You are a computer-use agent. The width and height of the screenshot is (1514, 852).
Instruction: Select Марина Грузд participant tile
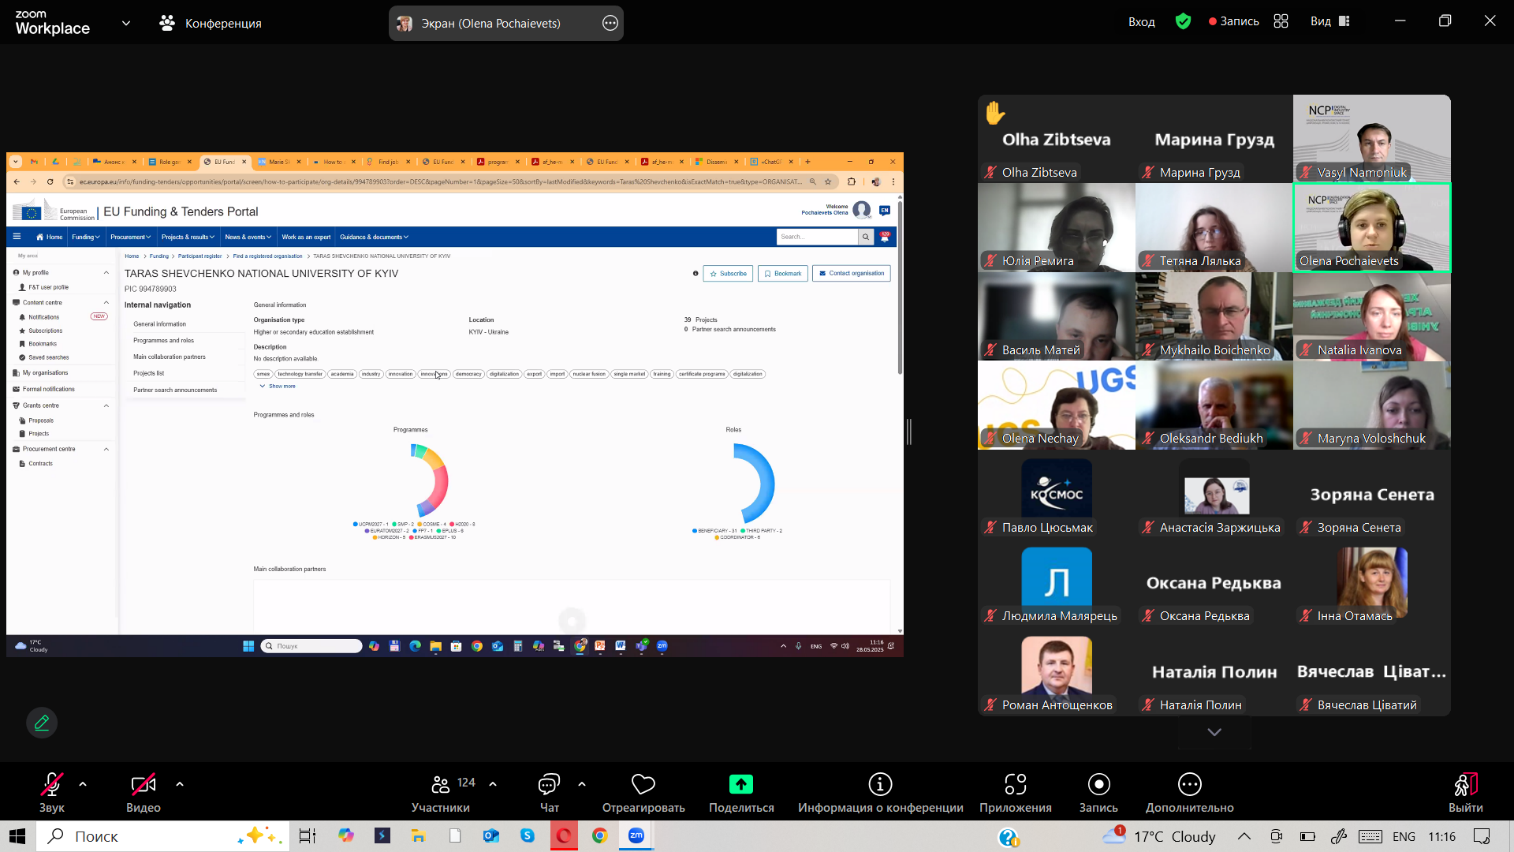click(1214, 138)
